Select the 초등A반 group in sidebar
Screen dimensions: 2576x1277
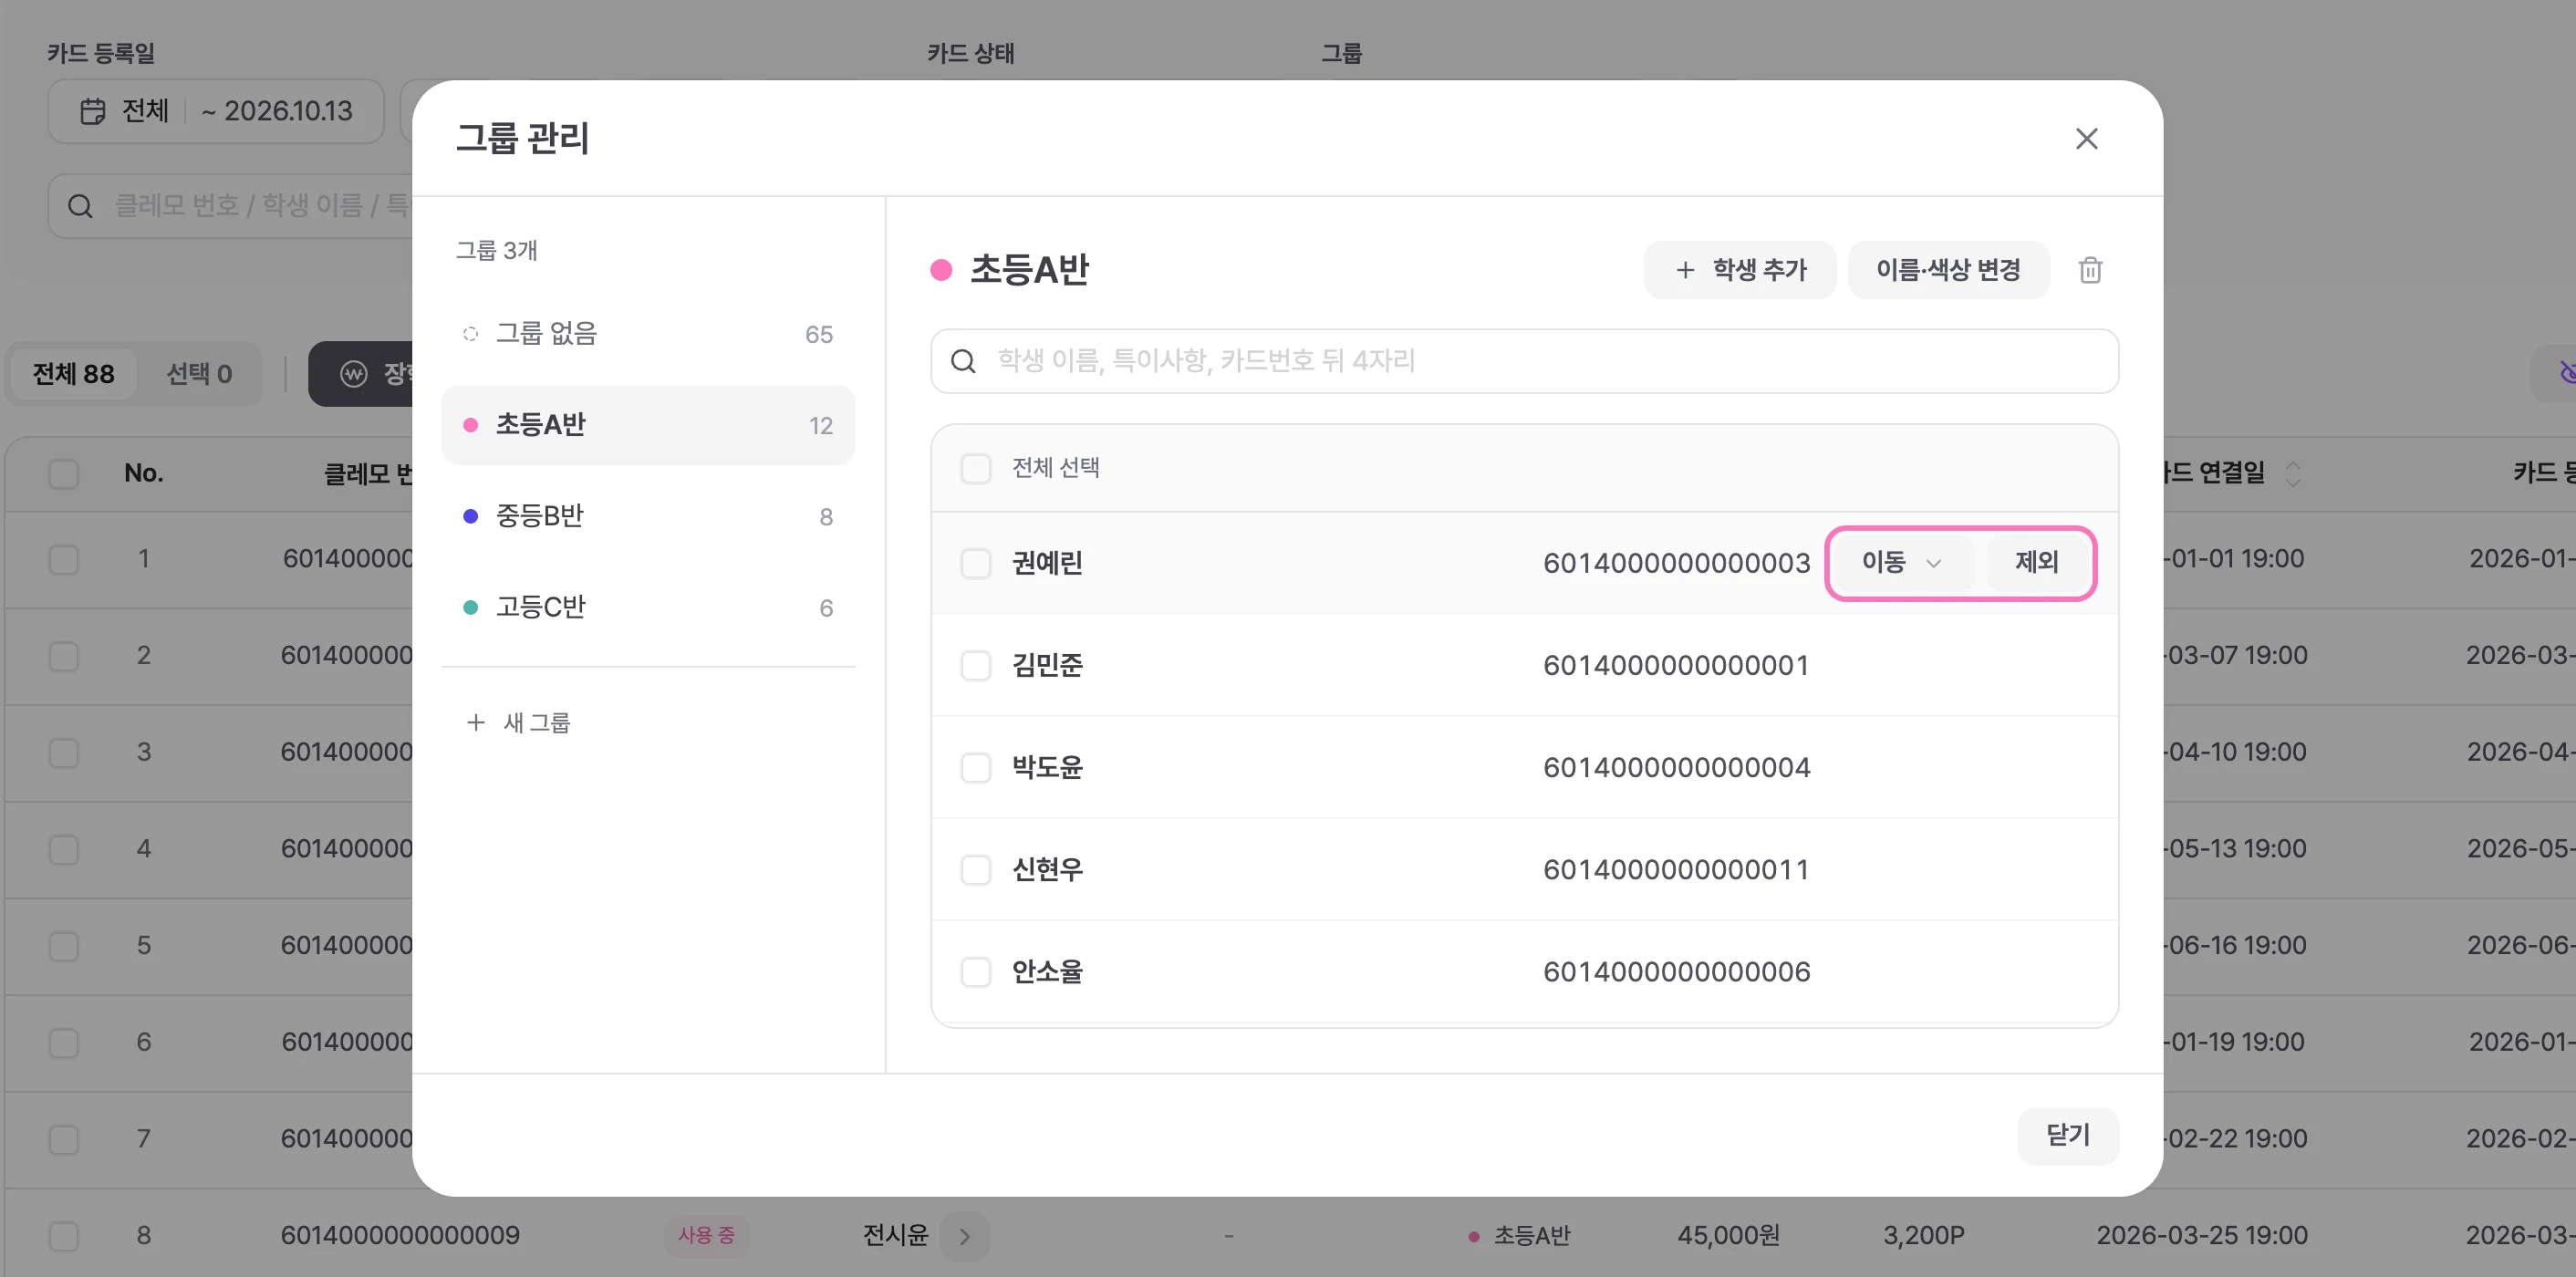pos(648,425)
